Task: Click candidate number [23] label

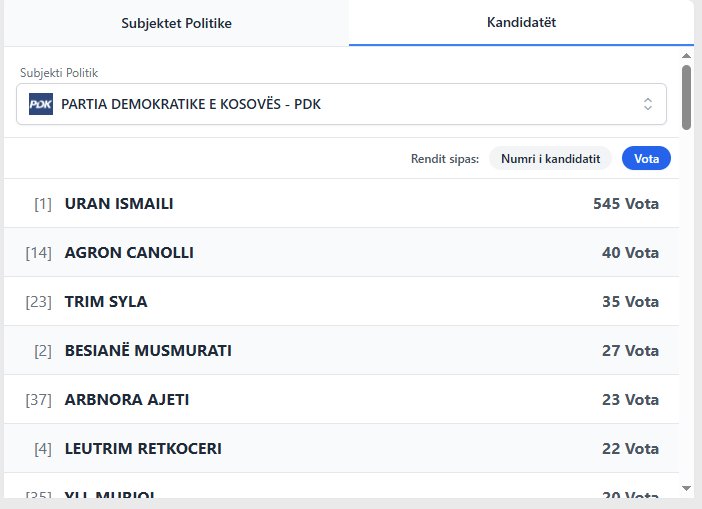Action: pyautogui.click(x=38, y=302)
